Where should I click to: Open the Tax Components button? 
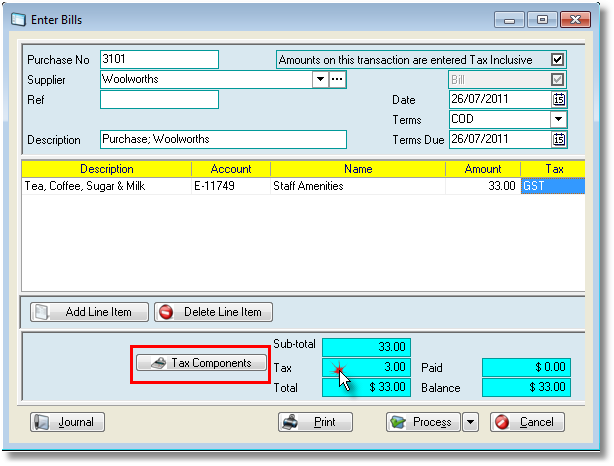tap(201, 363)
